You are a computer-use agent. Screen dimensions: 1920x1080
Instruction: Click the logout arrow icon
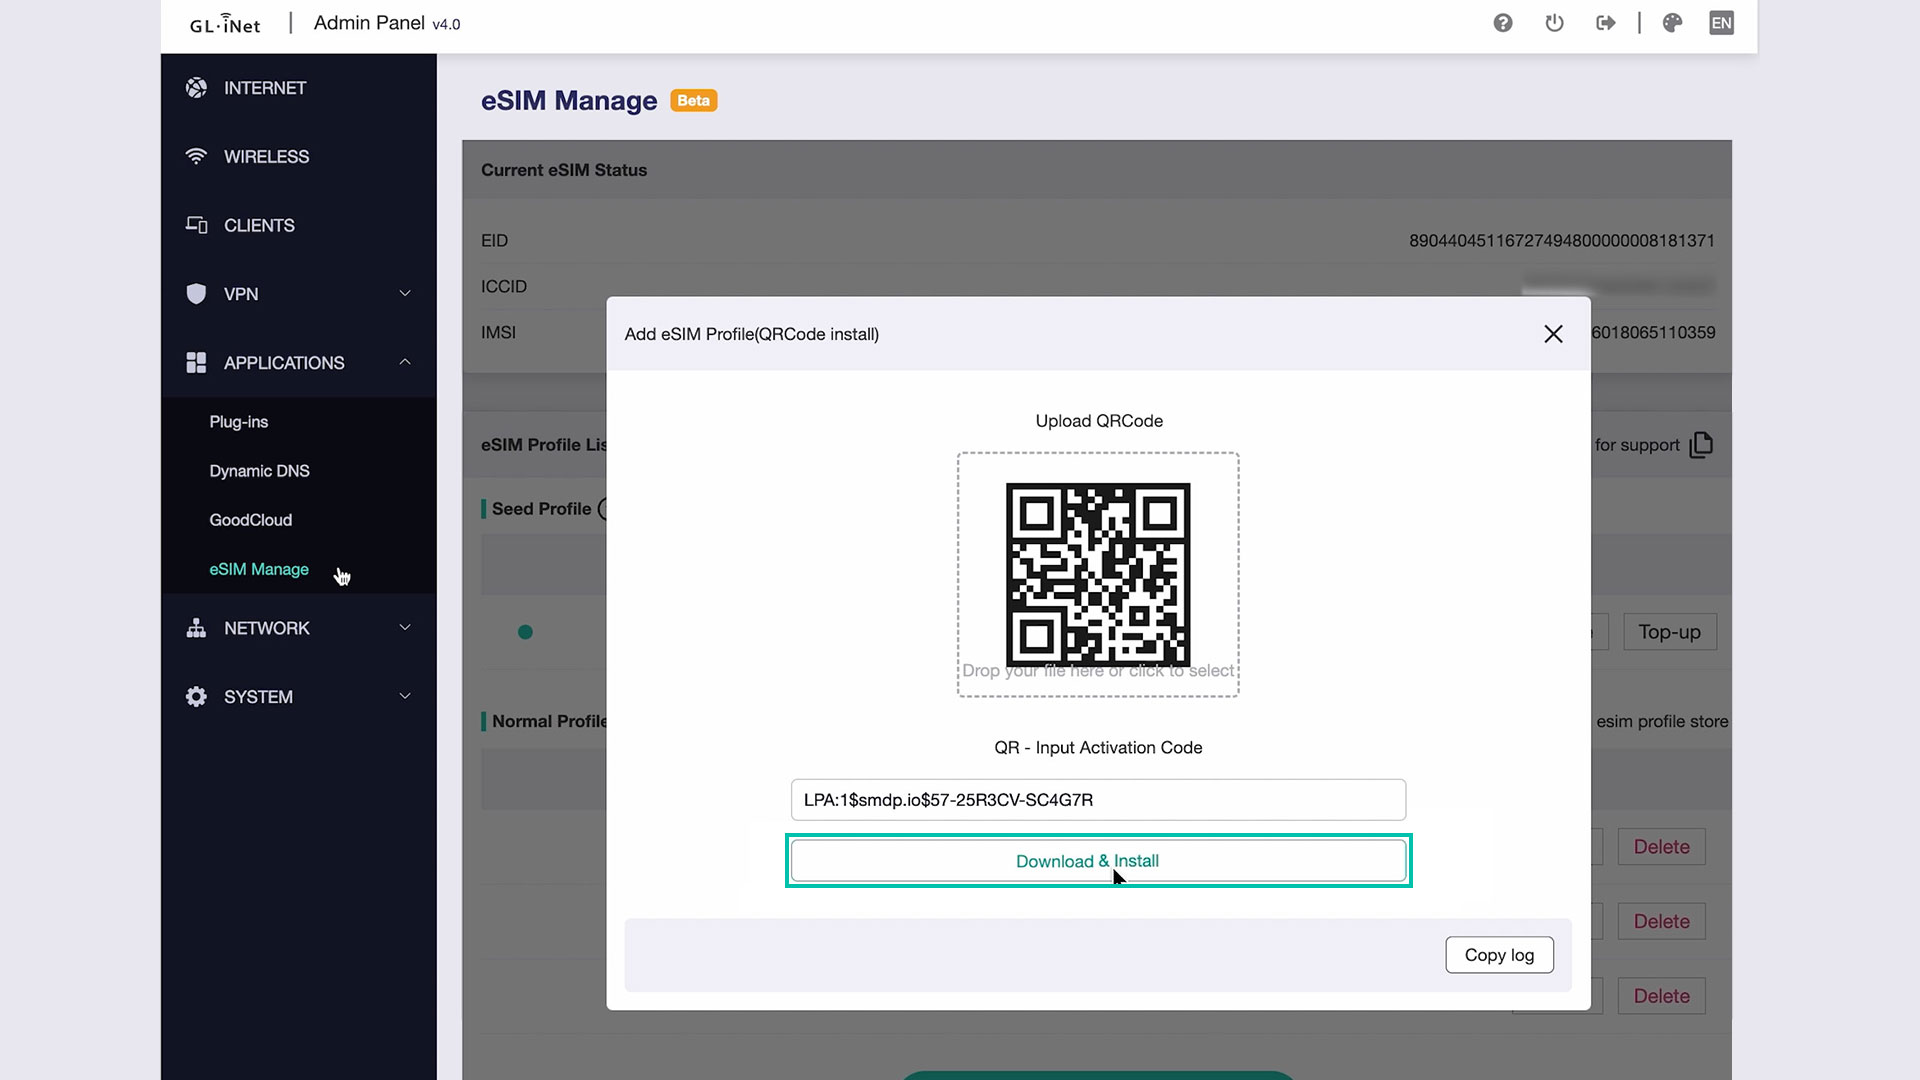(1606, 23)
